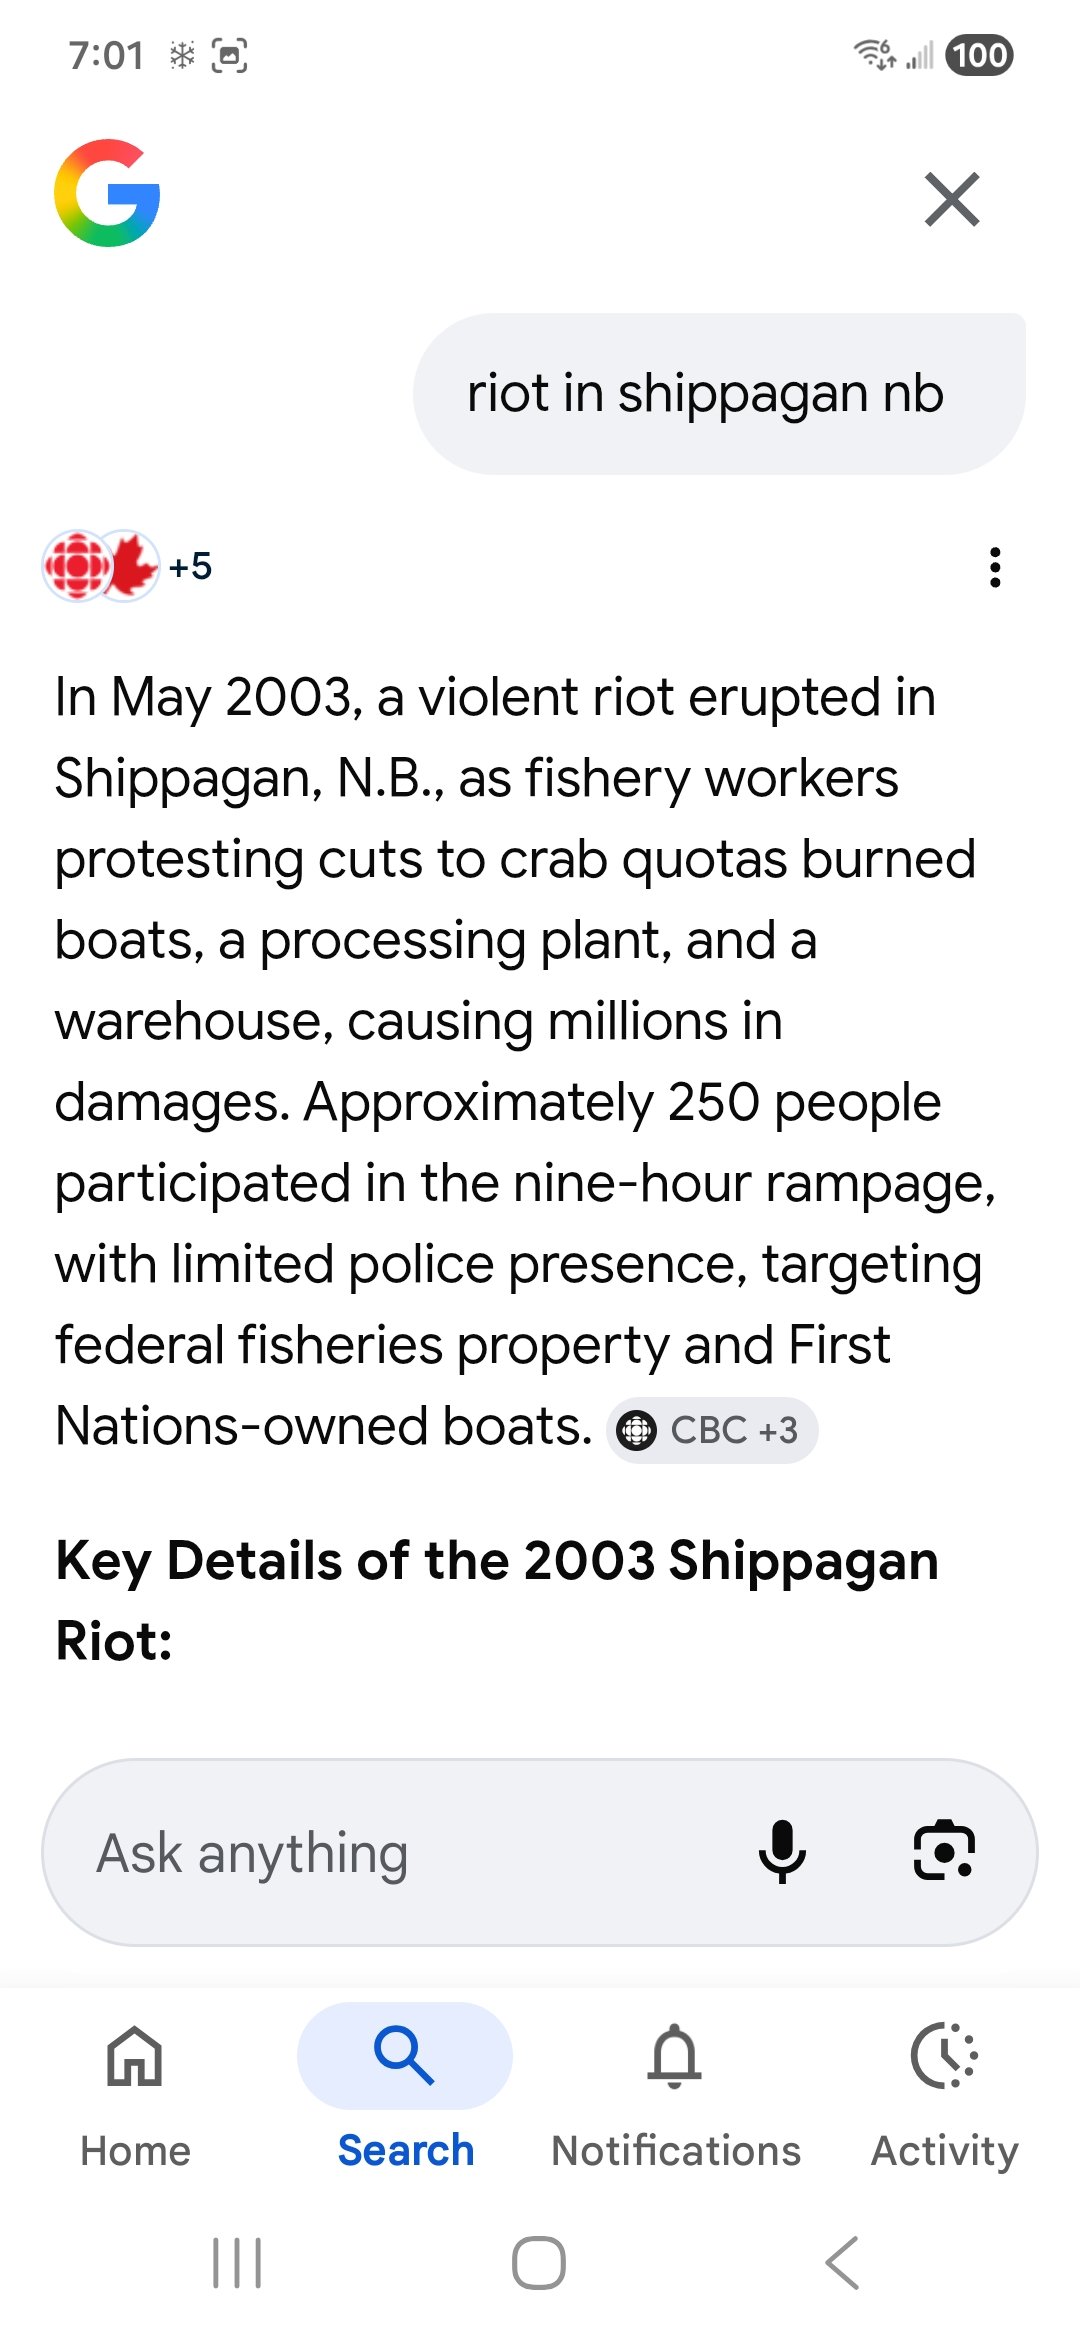
Task: Tap the CBC source icon
Action: [75, 565]
